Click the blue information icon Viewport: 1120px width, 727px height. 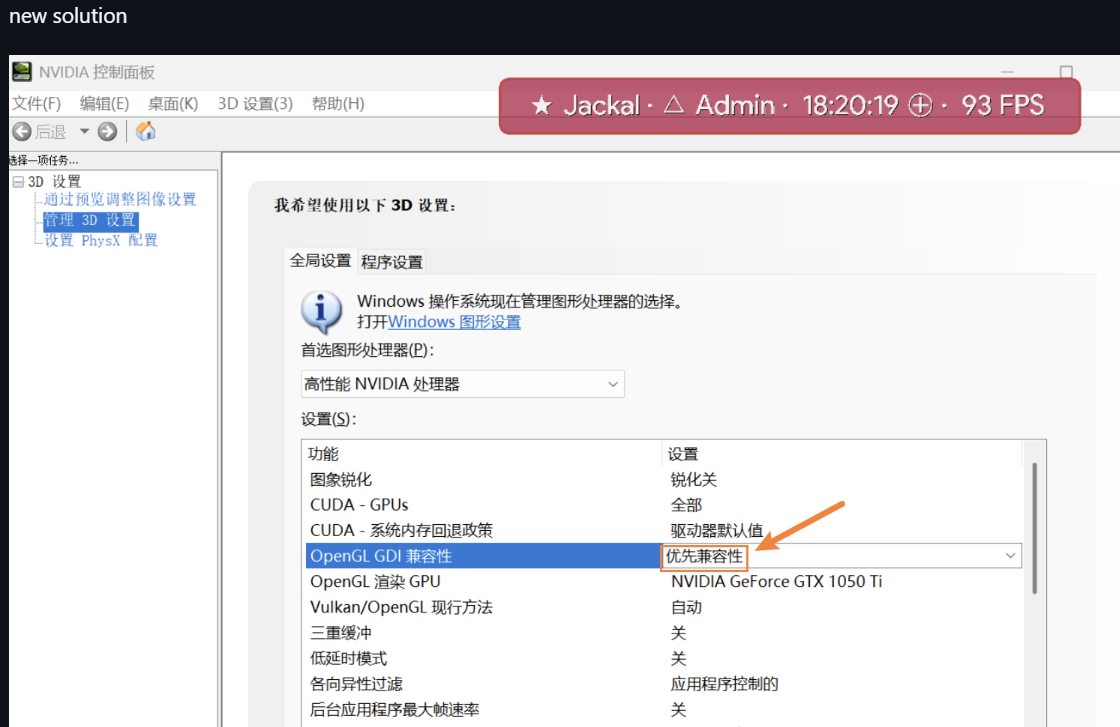click(x=321, y=312)
